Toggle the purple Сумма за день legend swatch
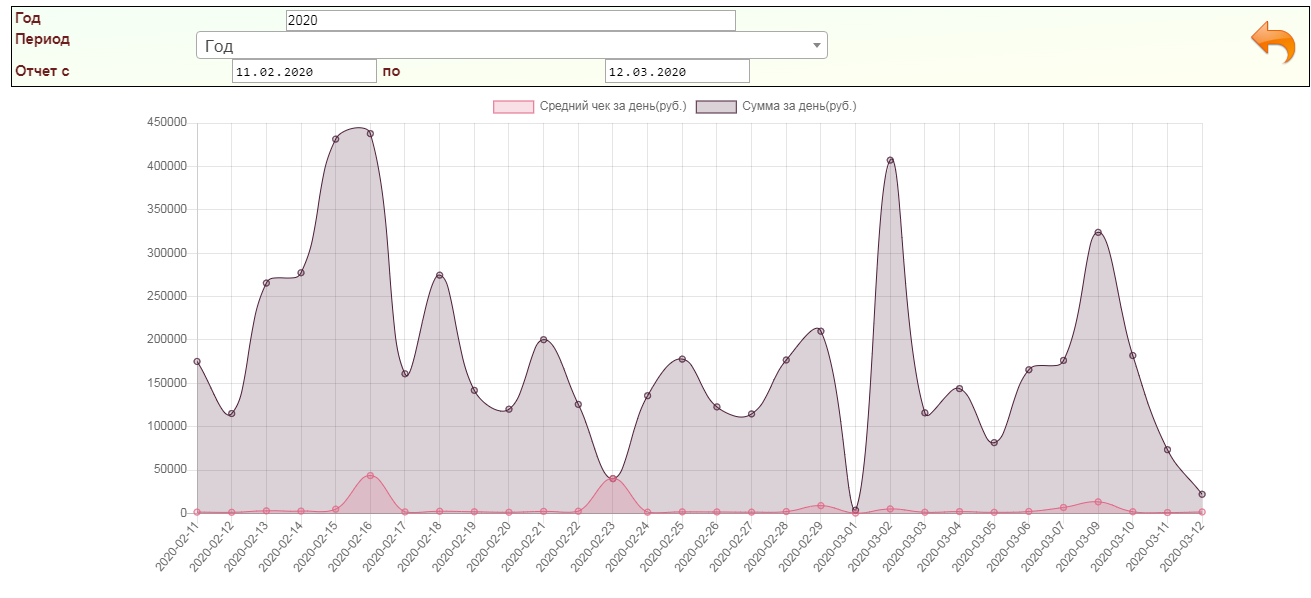Image resolution: width=1311 pixels, height=598 pixels. coord(716,106)
